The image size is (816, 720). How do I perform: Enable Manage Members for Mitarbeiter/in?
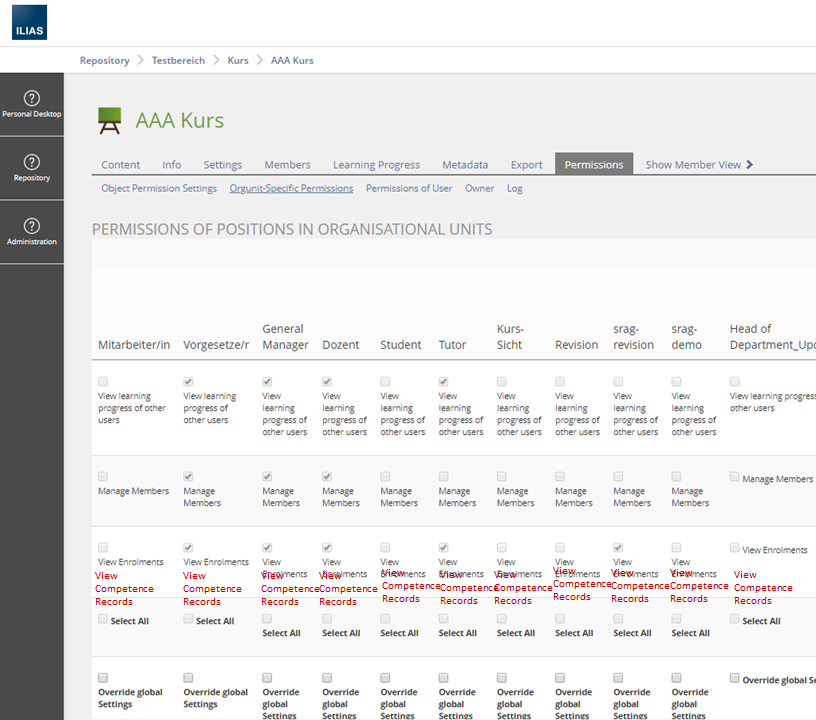[x=103, y=477]
